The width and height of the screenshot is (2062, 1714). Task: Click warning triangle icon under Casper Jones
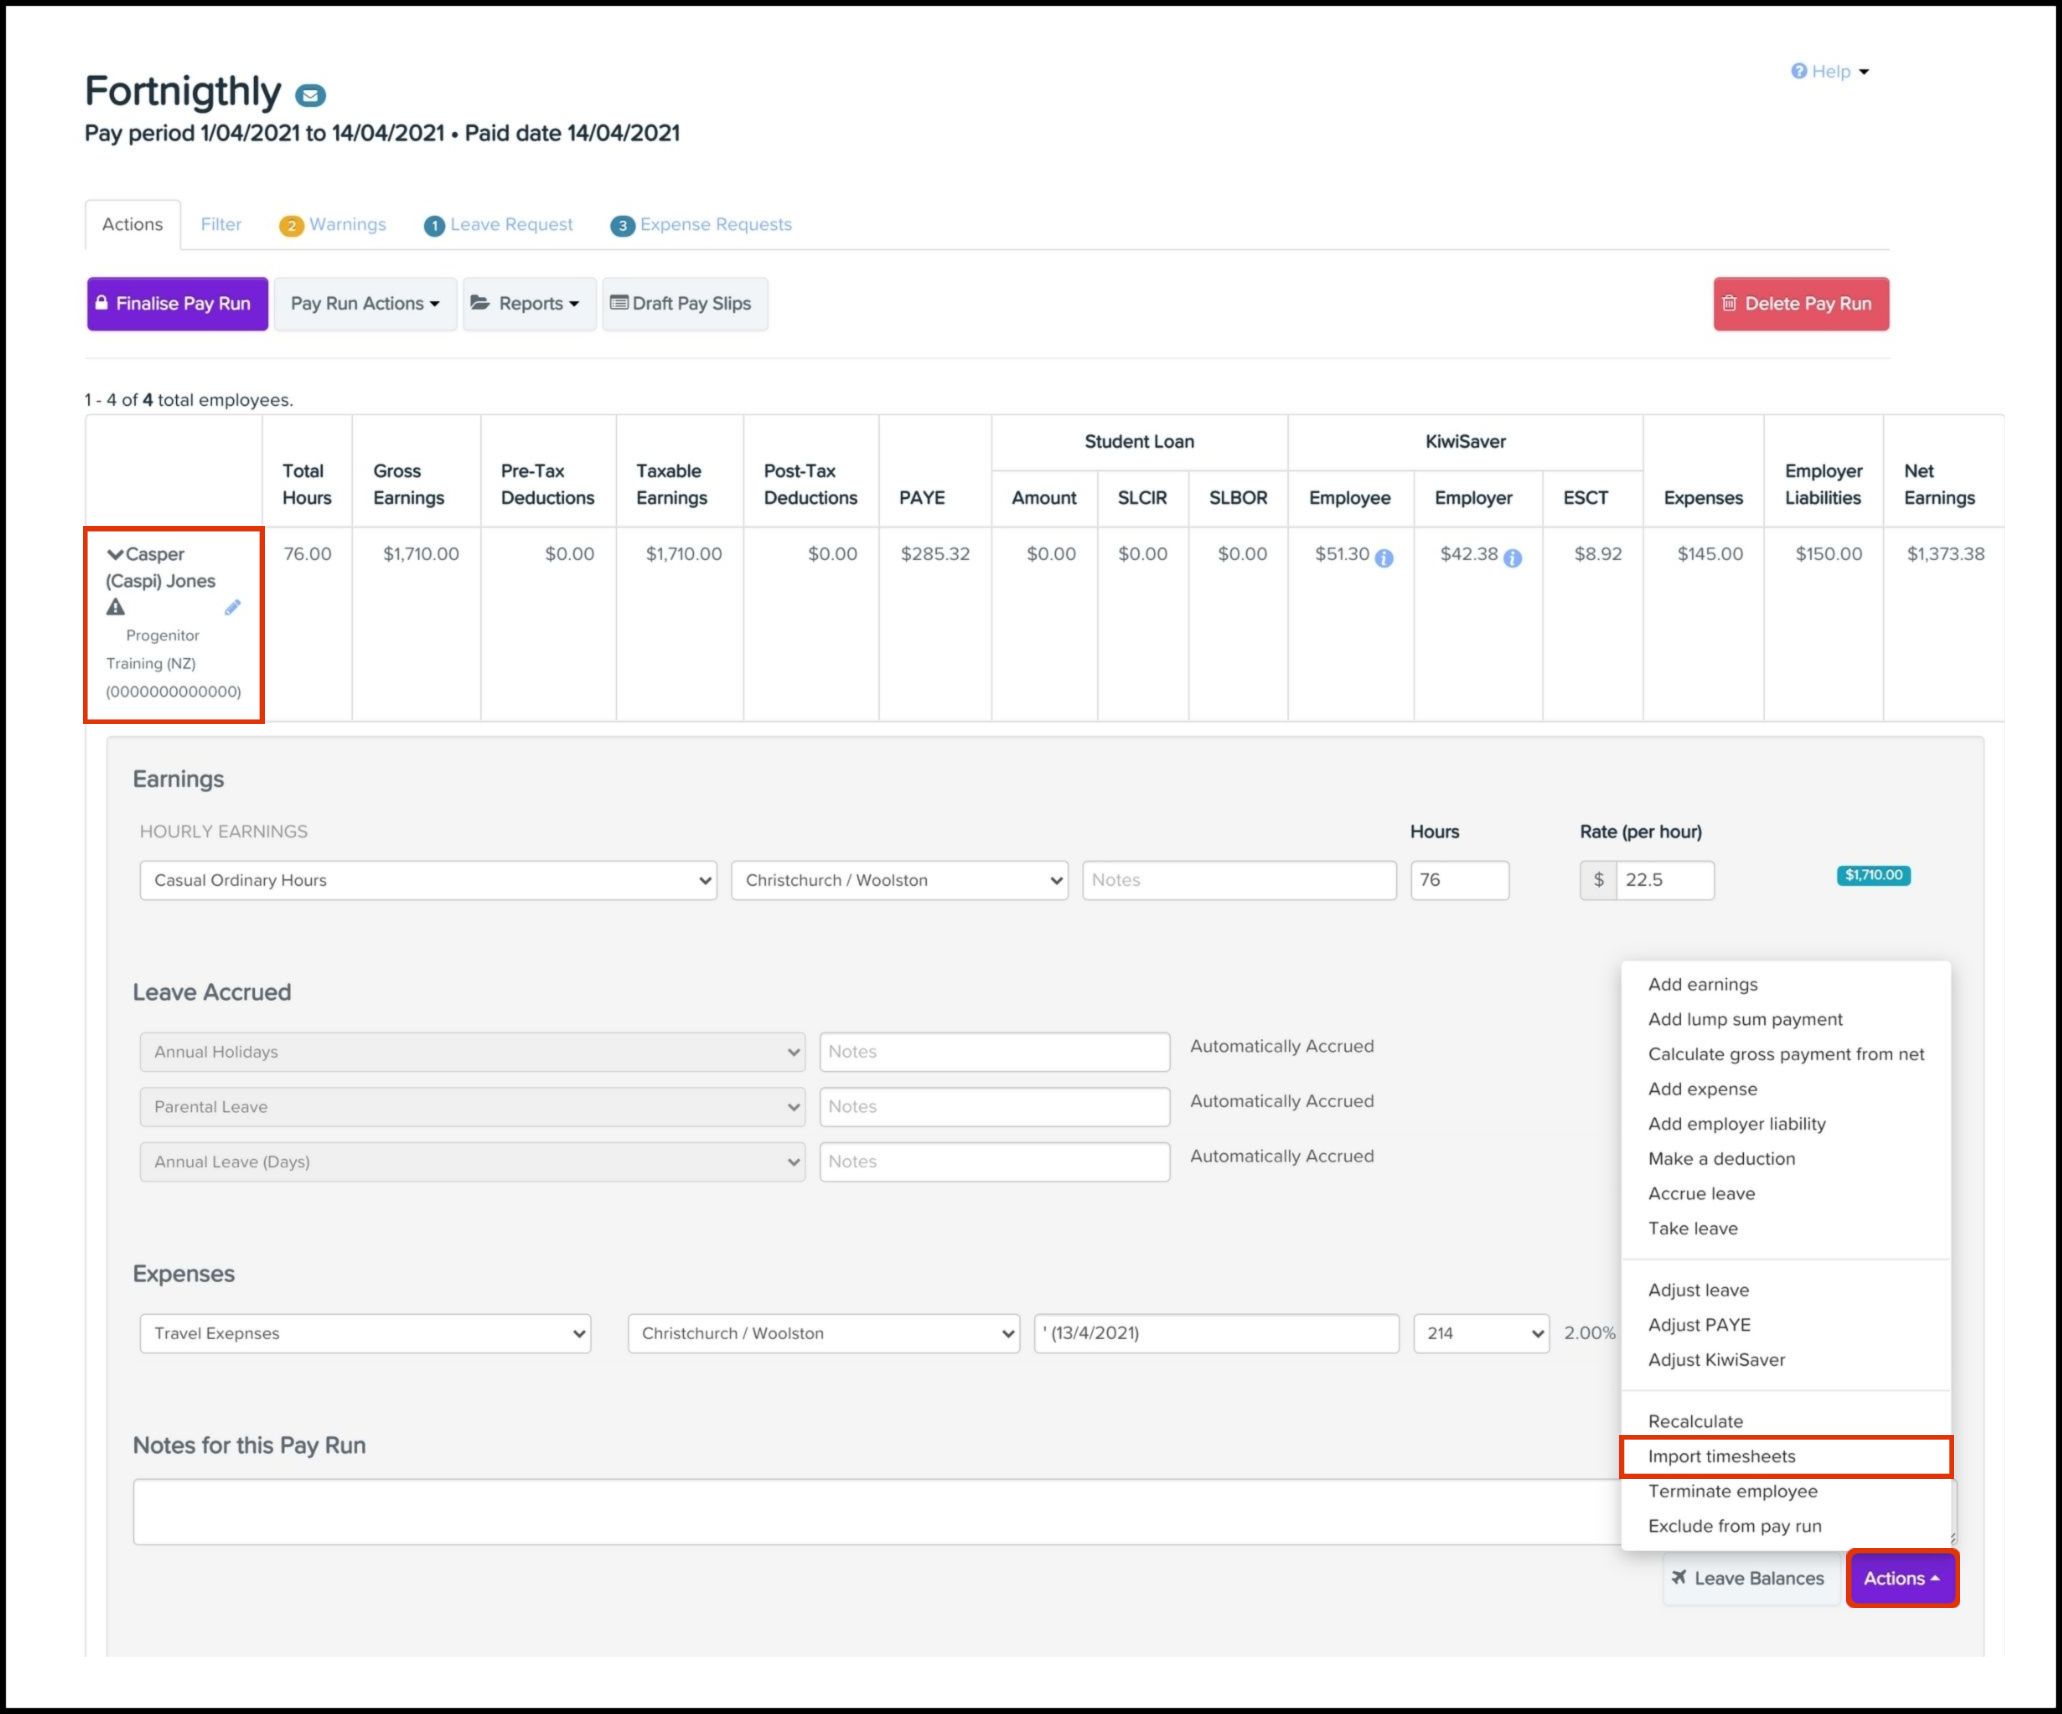tap(116, 607)
